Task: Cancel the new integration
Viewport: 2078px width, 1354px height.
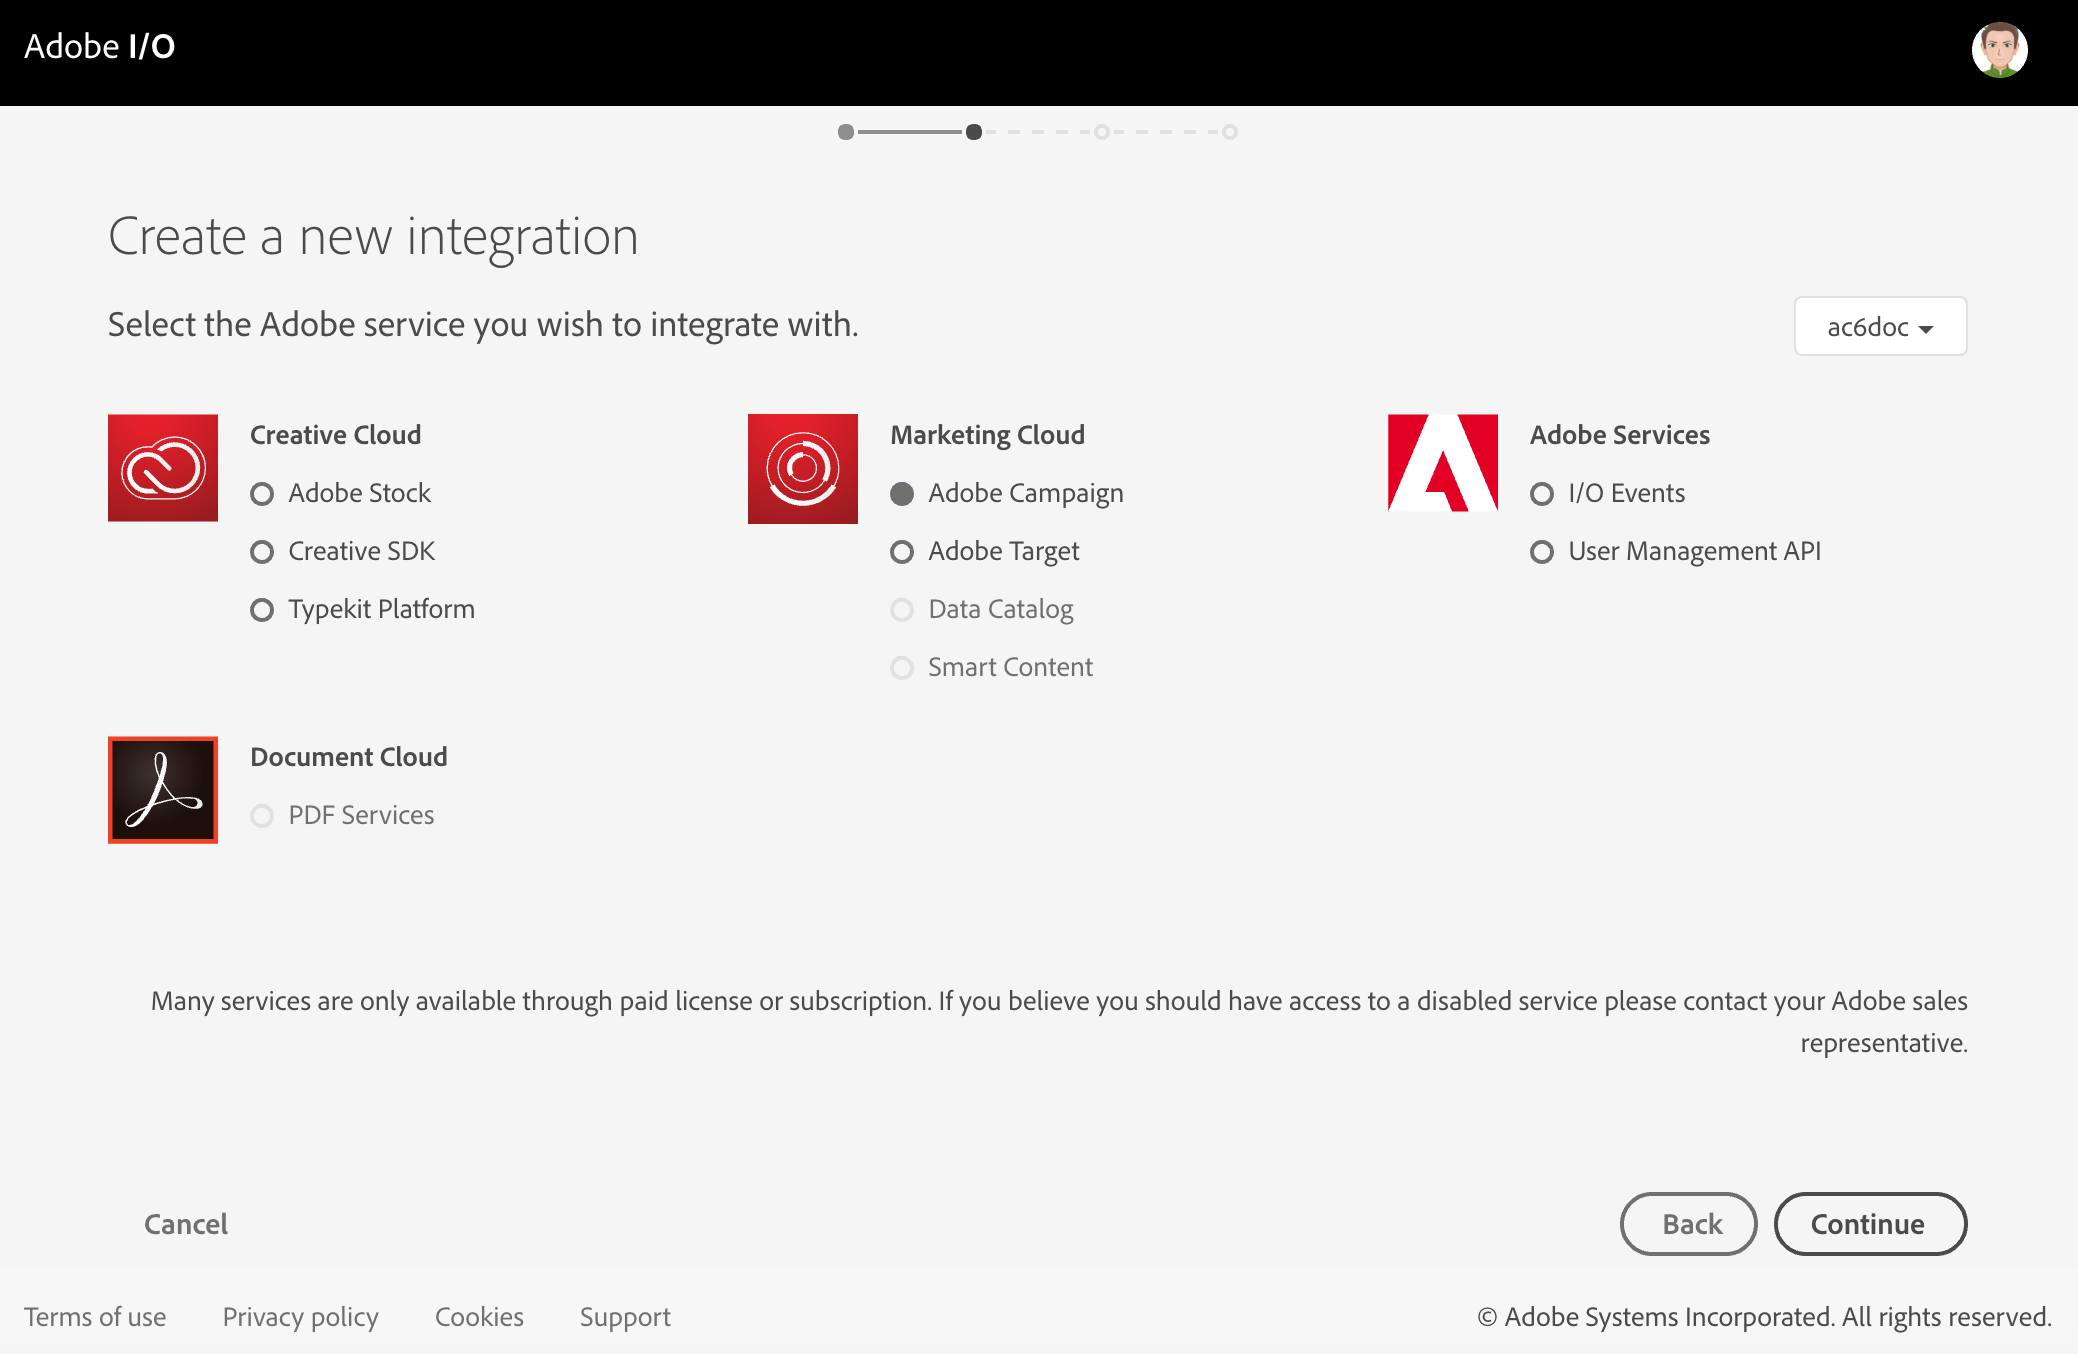Action: (x=186, y=1224)
